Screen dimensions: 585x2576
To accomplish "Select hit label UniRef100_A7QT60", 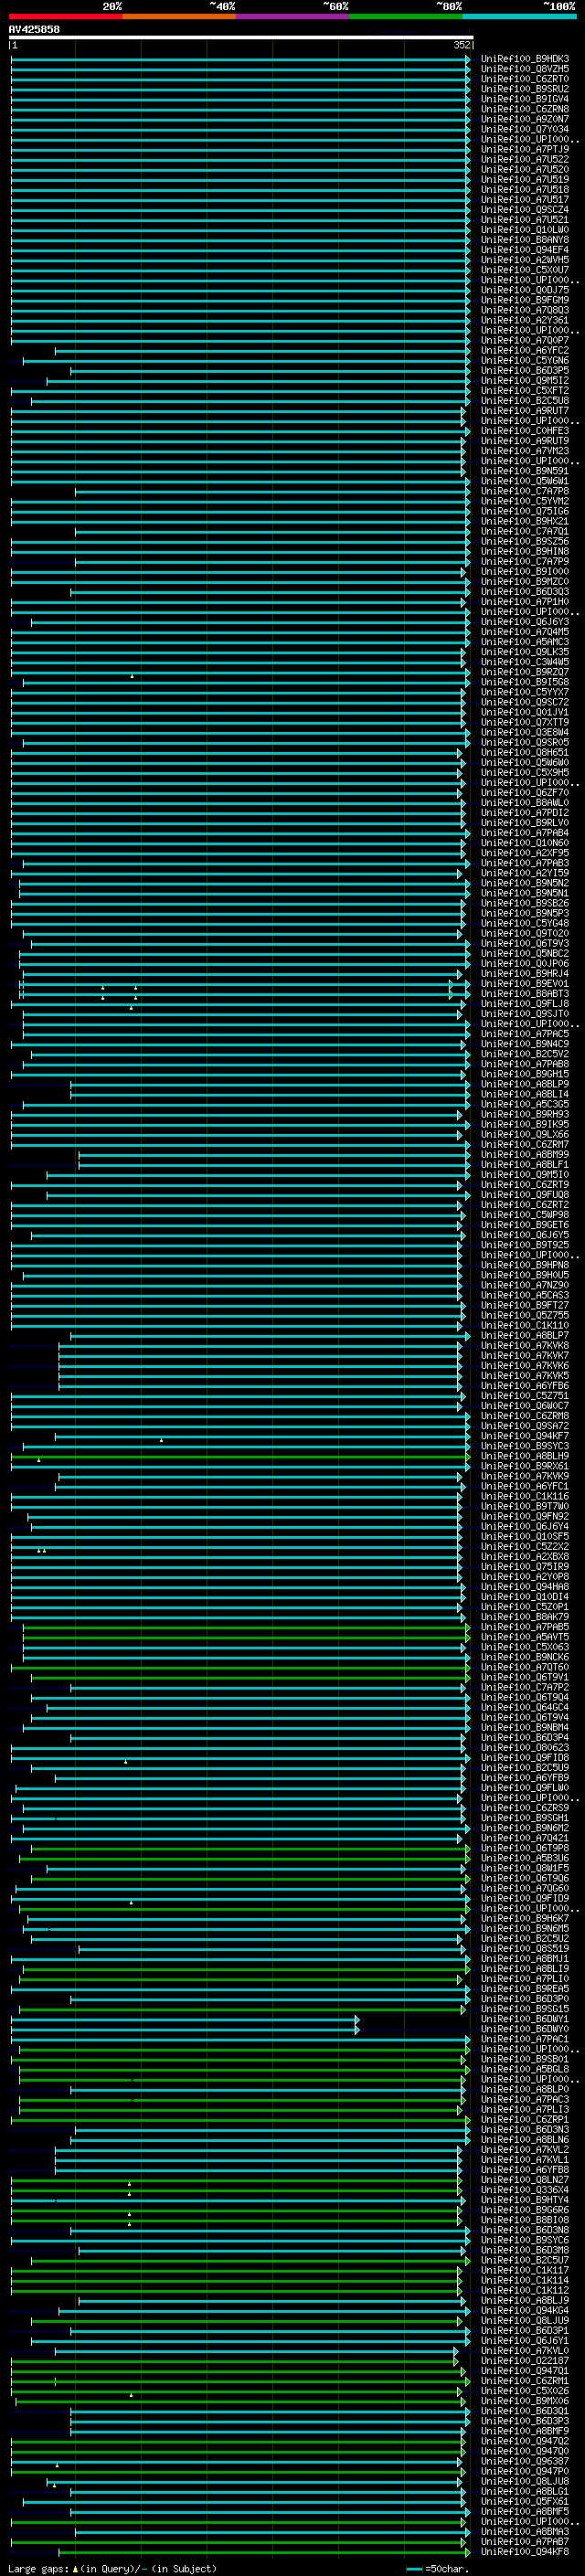I will pyautogui.click(x=524, y=1667).
